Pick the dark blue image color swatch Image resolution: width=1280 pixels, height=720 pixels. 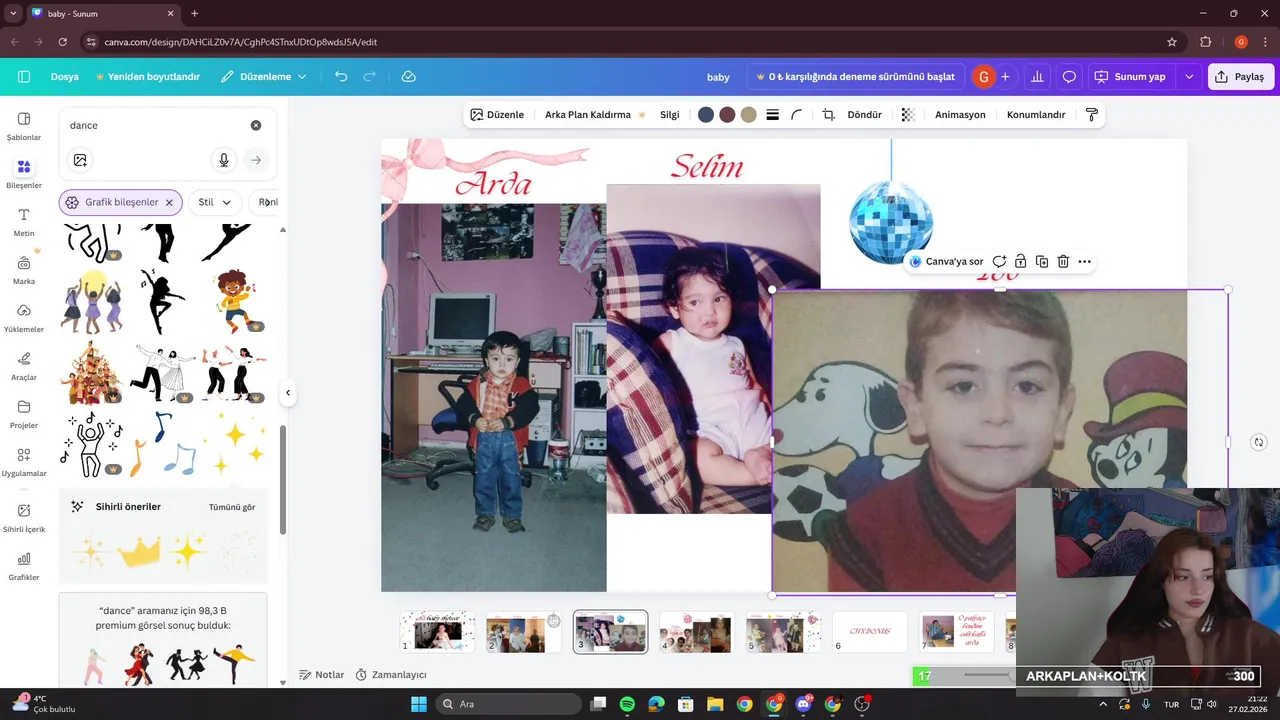(x=706, y=115)
